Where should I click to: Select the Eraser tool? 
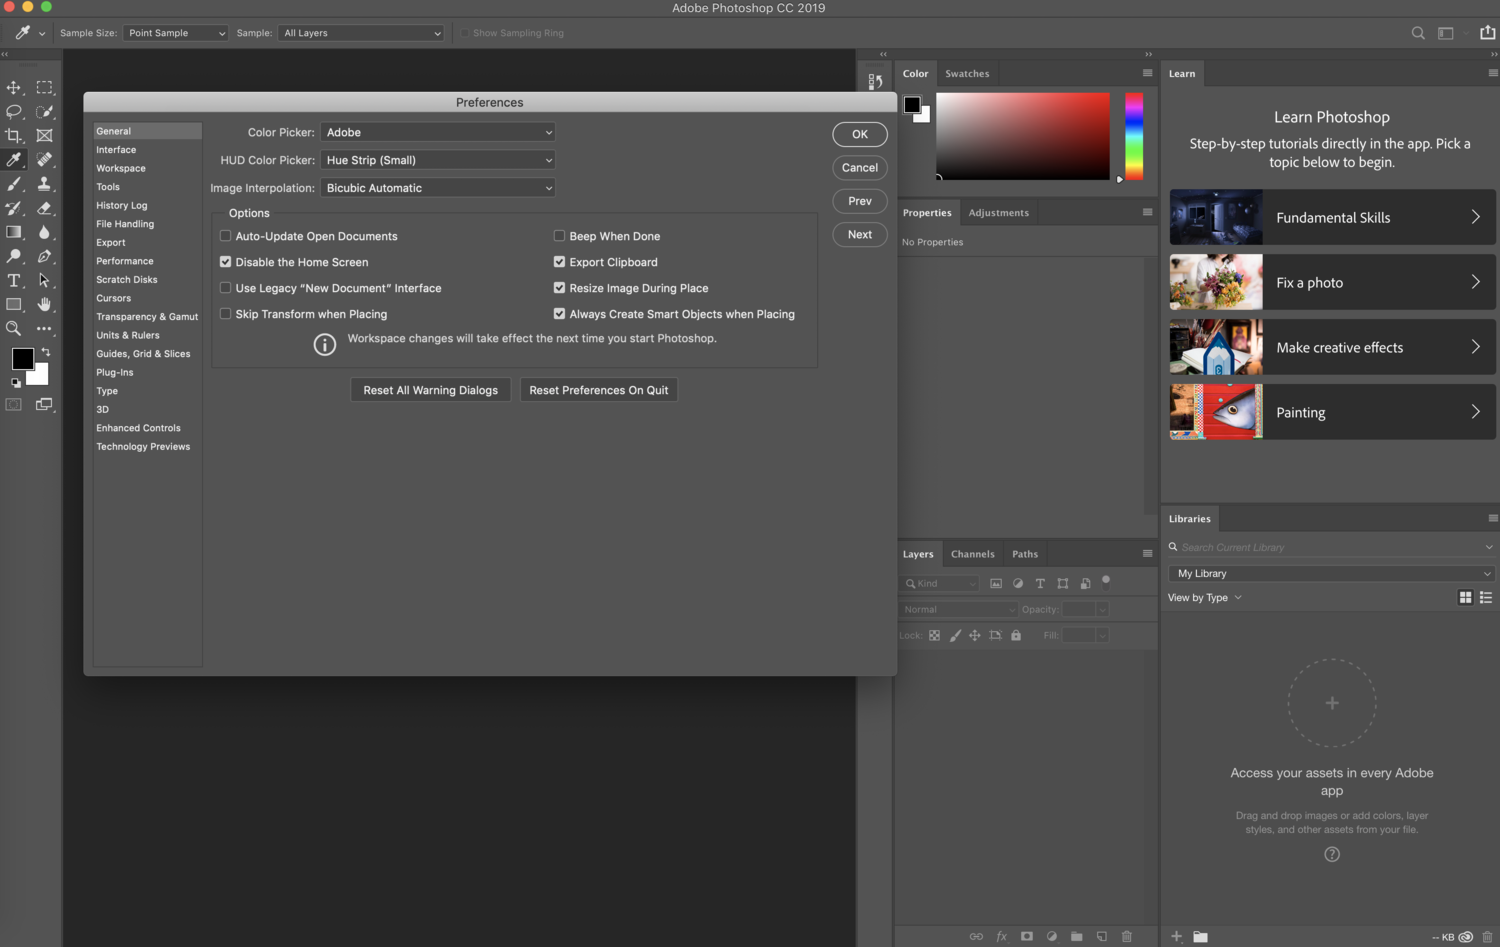[44, 208]
